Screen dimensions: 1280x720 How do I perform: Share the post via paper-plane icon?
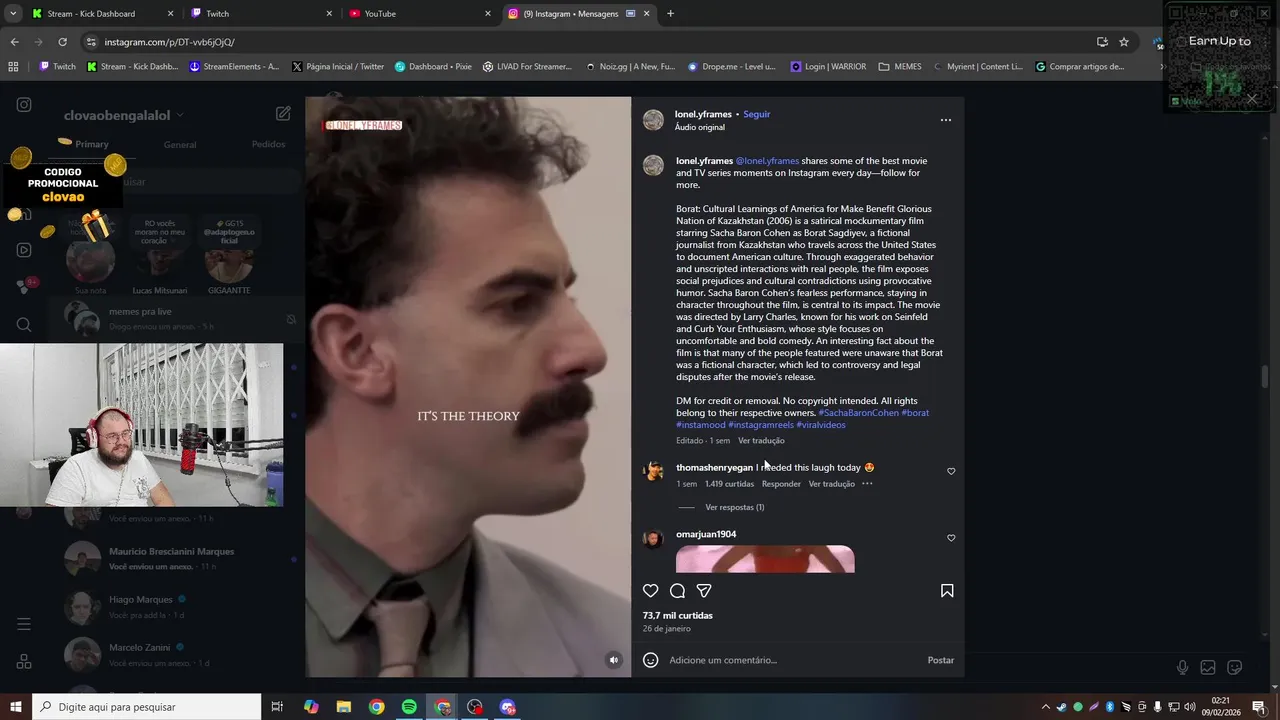(704, 591)
